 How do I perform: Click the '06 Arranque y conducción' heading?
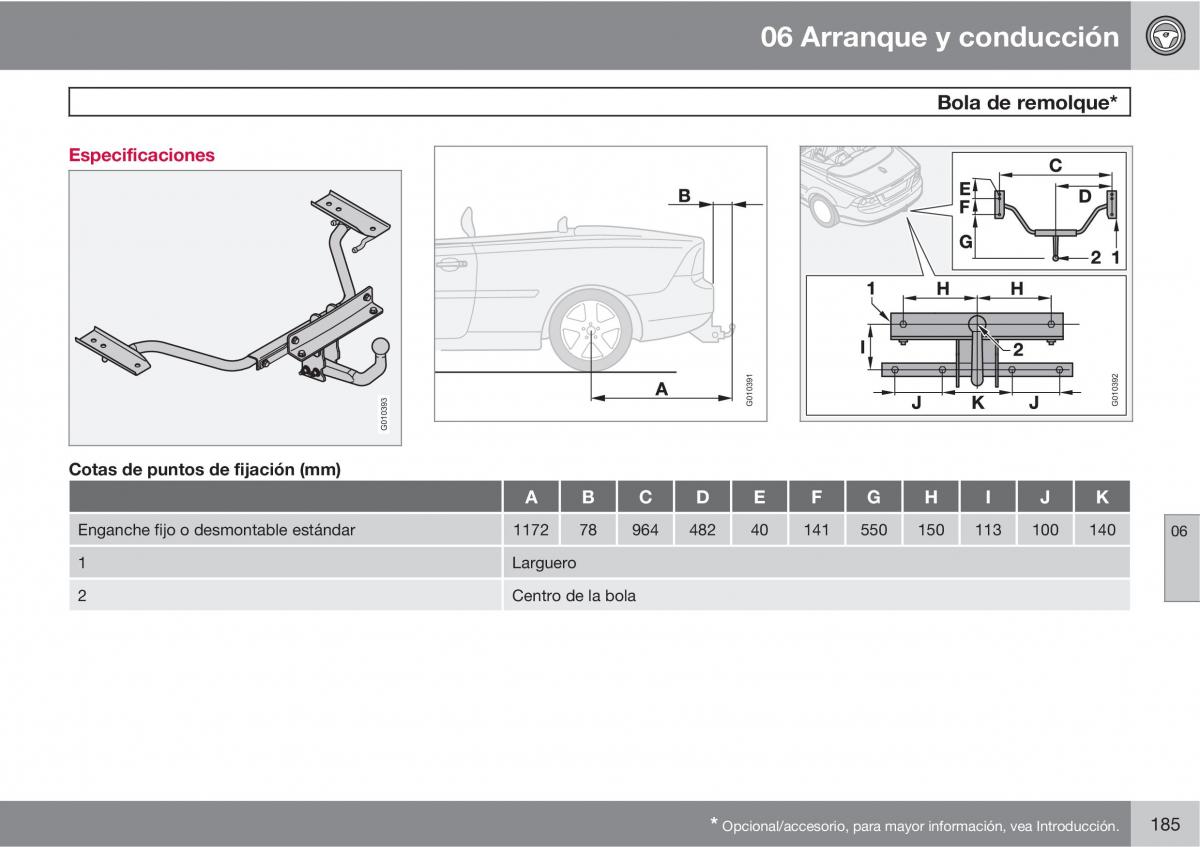pos(939,37)
